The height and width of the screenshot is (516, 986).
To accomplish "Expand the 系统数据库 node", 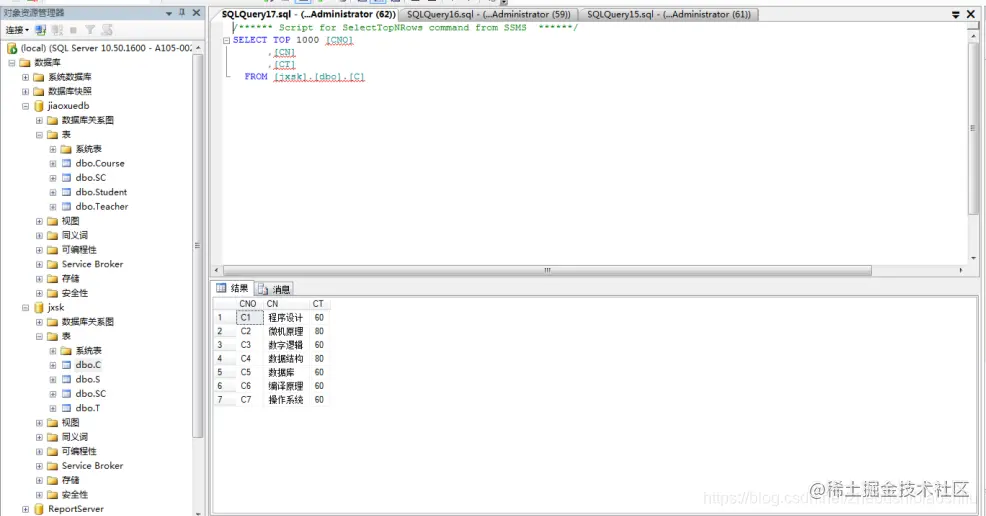I will [x=25, y=77].
